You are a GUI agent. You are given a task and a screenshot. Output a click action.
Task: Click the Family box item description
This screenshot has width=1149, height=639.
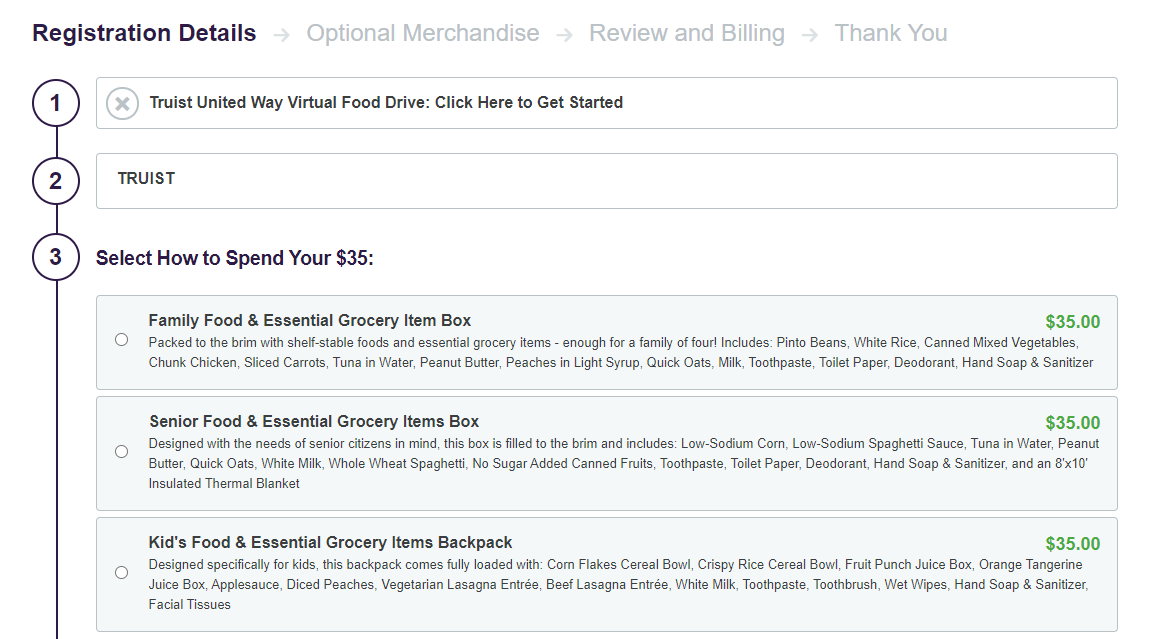(621, 352)
